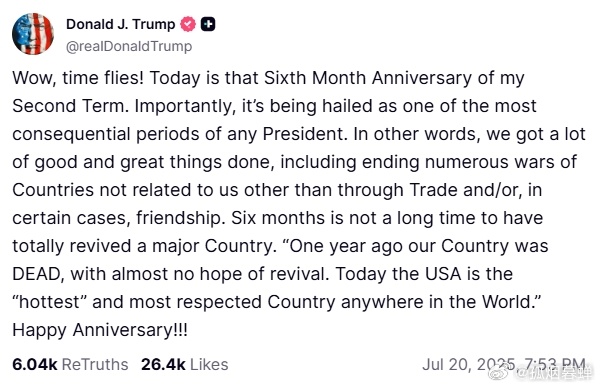Screen dimensions: 600x388
Task: Open the American flag profile avatar
Action: click(x=33, y=34)
